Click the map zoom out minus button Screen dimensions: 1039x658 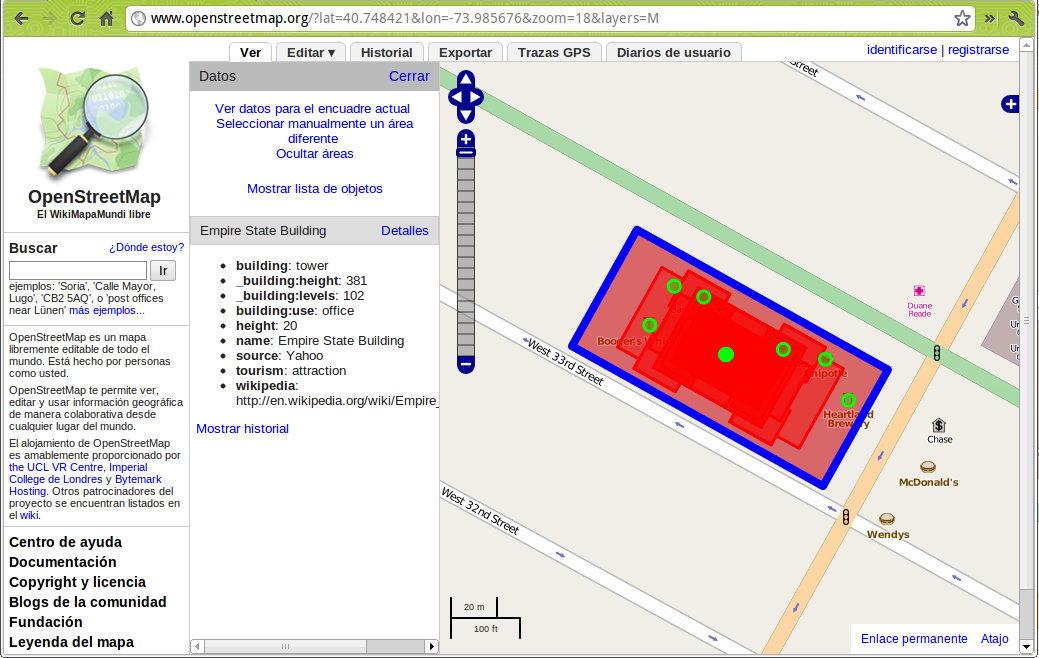(465, 365)
